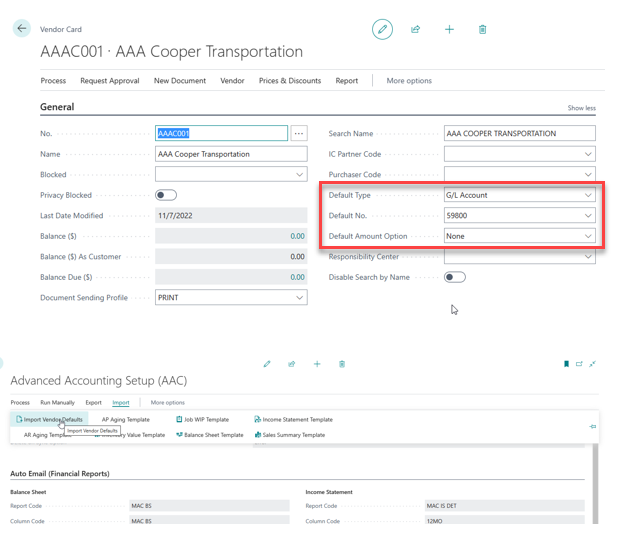The width and height of the screenshot is (620, 559).
Task: Click the Name field AAA Cooper Transportation
Action: tap(231, 154)
